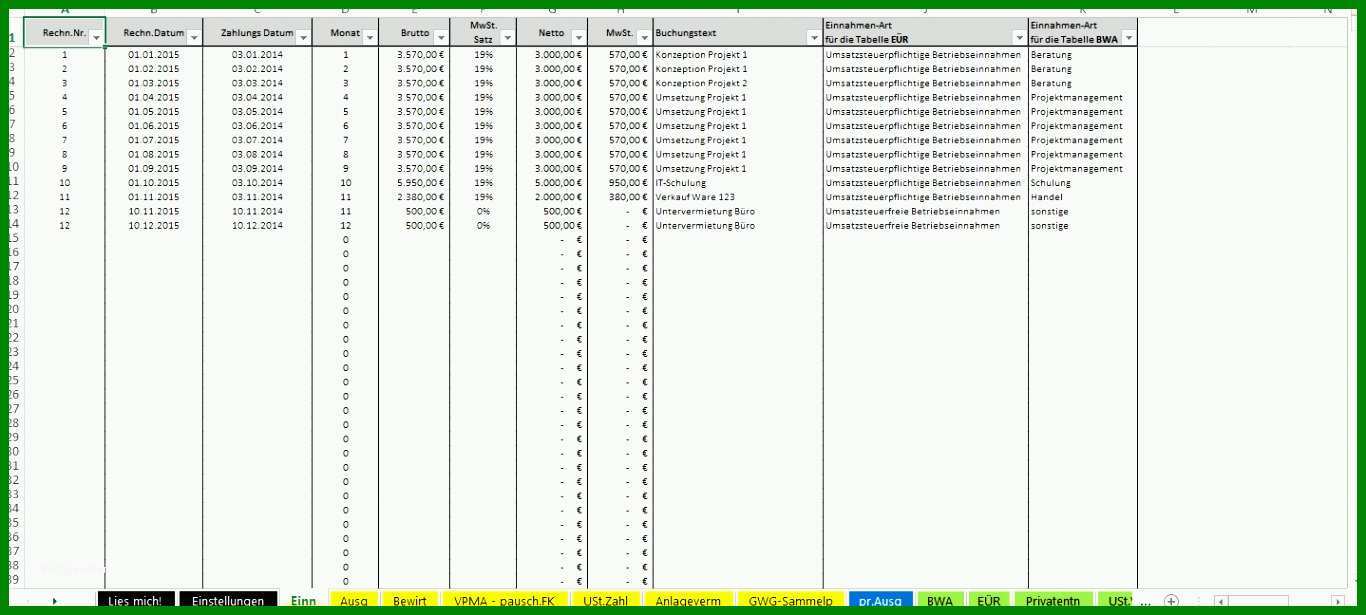
Task: Select the MwSt. cell 380,00 €
Action: point(620,197)
